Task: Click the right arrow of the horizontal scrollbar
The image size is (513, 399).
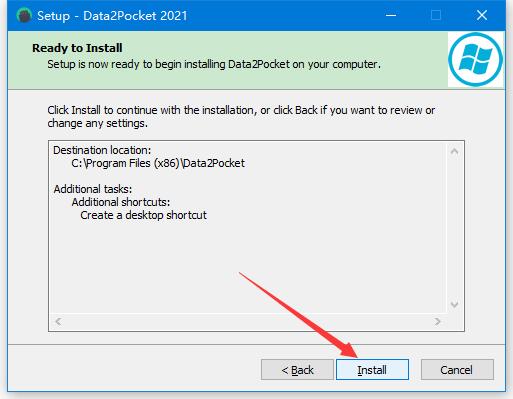Action: coord(438,321)
